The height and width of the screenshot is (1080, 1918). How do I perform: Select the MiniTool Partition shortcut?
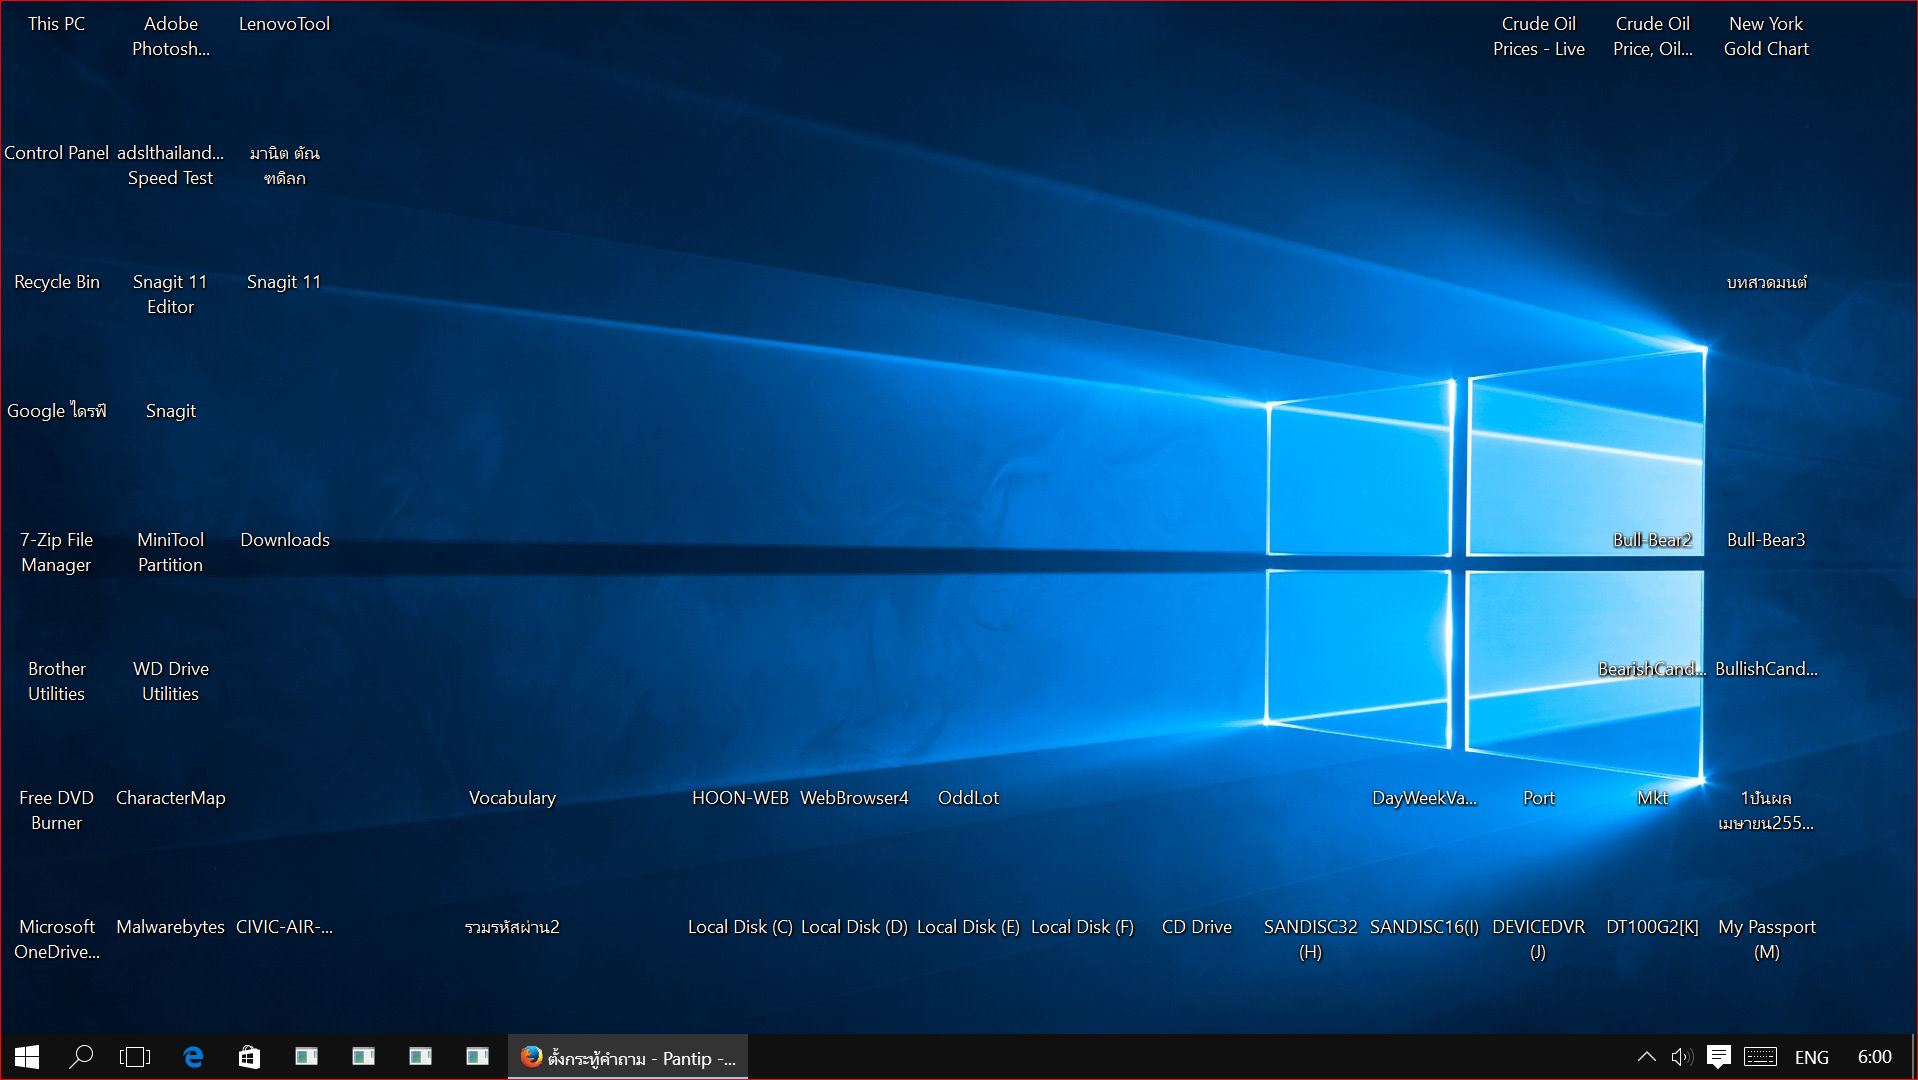171,552
